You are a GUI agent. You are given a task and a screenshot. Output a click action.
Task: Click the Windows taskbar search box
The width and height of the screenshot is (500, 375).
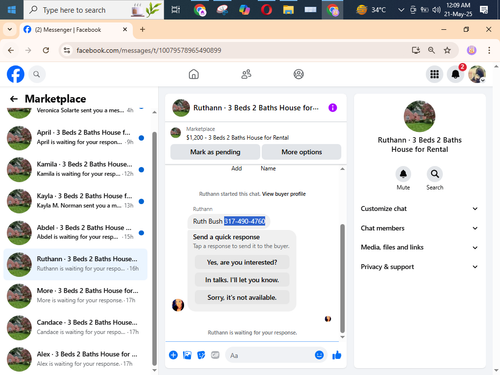(94, 10)
